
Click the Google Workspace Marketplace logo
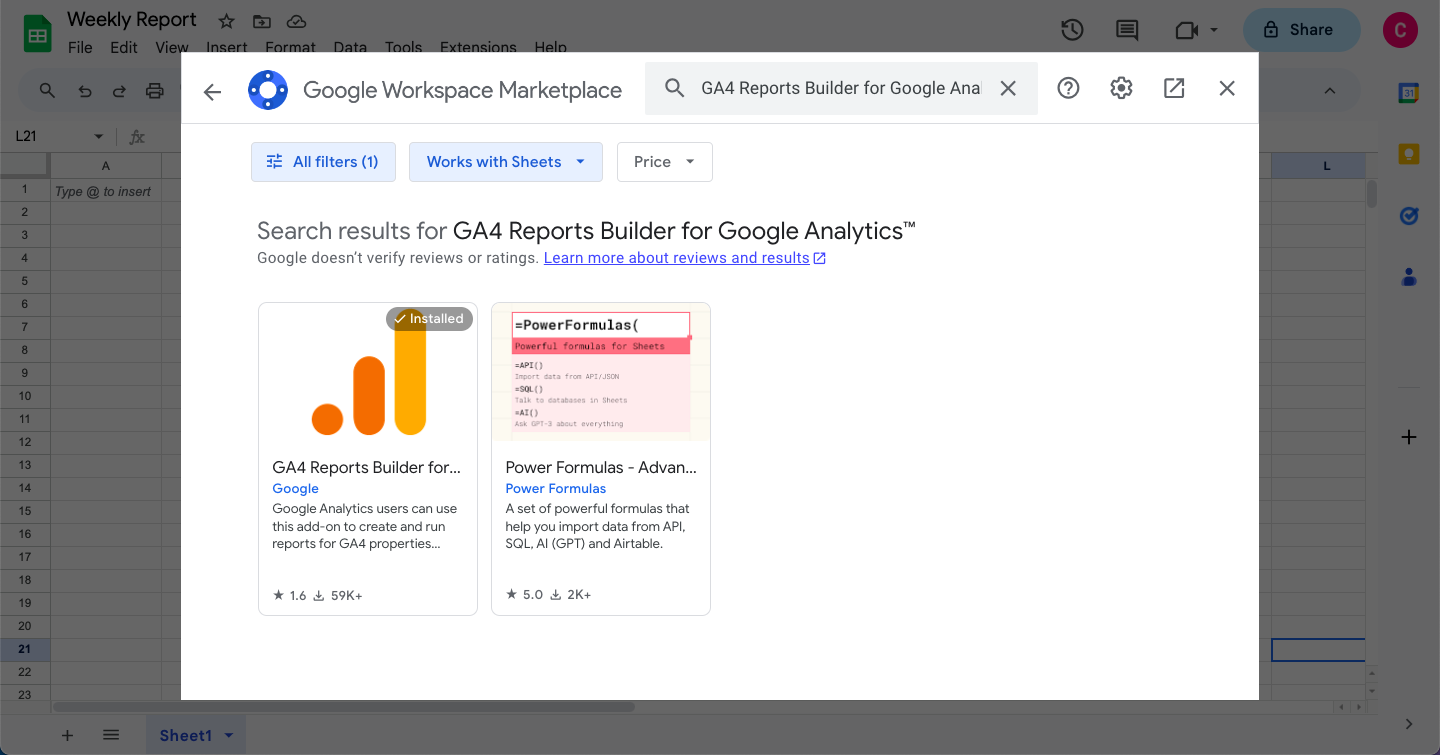[268, 90]
